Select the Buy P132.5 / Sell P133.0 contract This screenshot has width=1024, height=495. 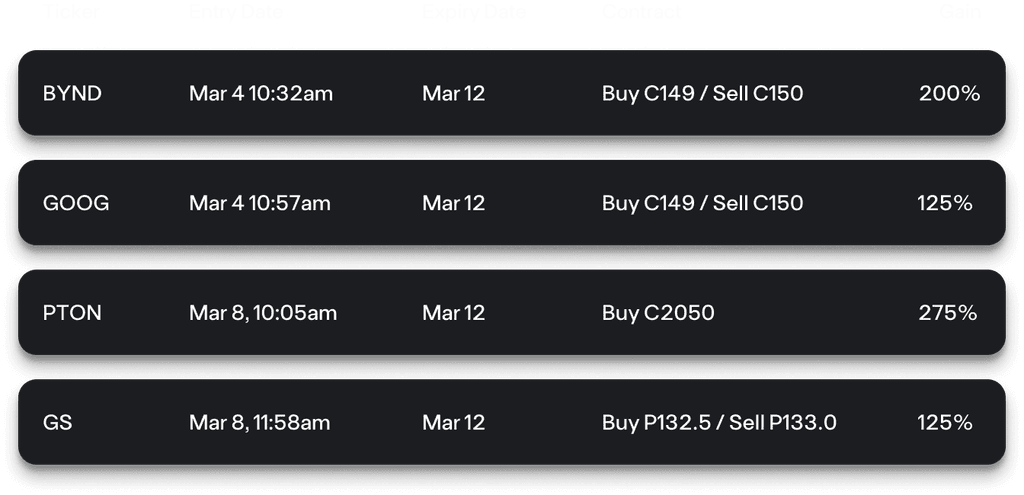tap(719, 423)
